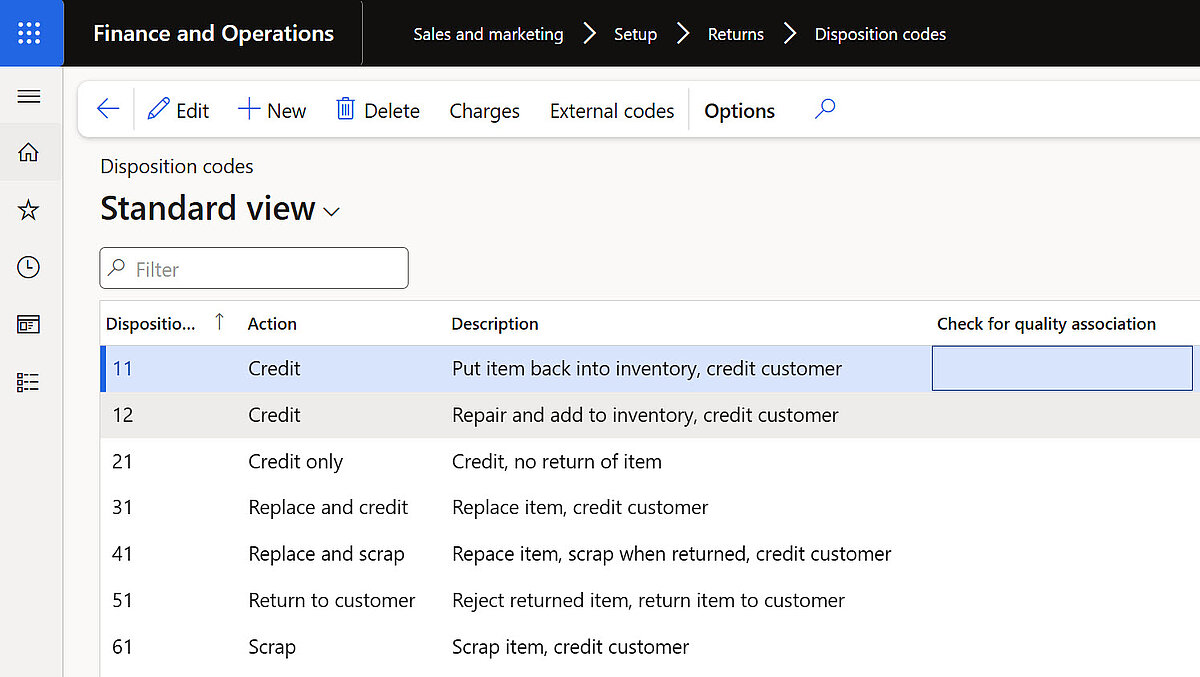Click the back arrow in the toolbar
Screen dimensions: 1200x677
107,109
